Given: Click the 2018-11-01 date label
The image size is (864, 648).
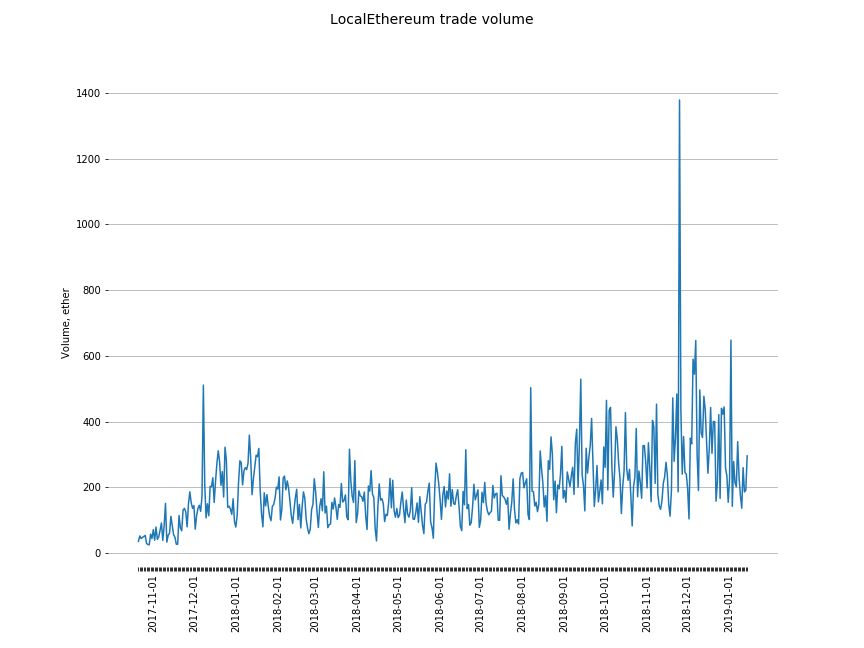Looking at the screenshot, I should pos(646,604).
